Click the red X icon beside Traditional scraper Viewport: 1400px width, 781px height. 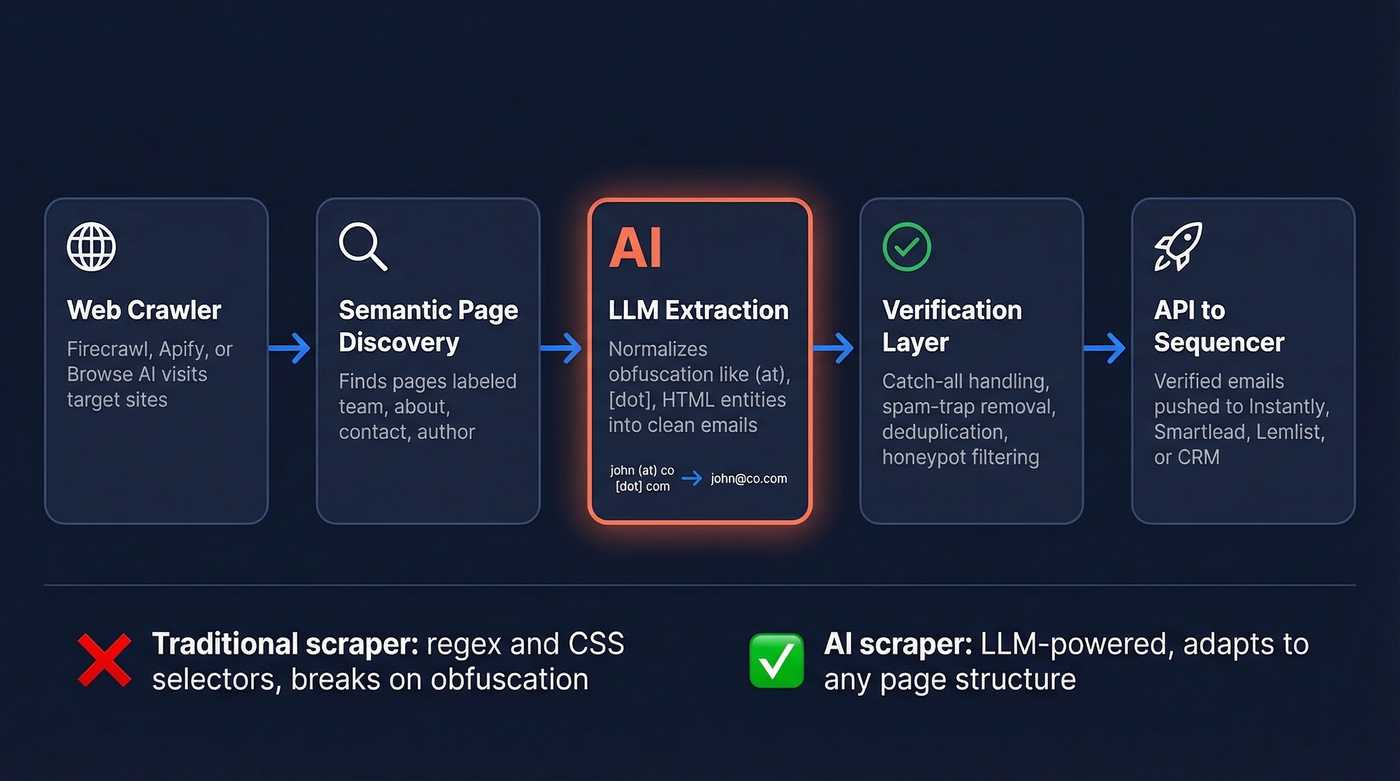point(104,661)
